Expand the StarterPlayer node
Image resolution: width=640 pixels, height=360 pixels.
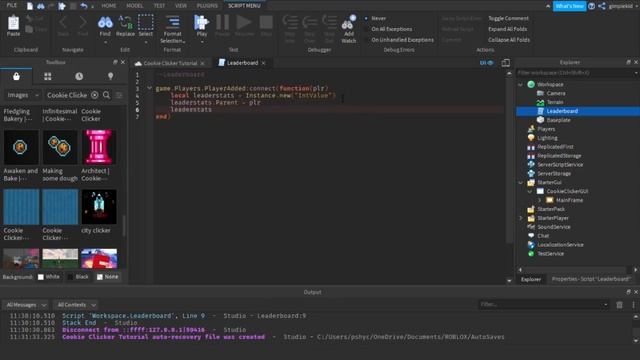[520, 218]
